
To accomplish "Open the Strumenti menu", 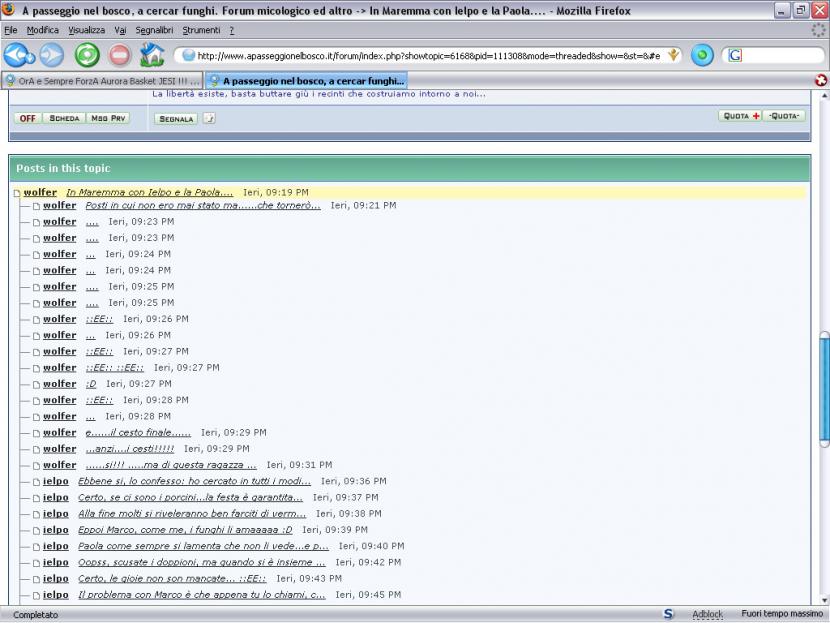I will 201,30.
